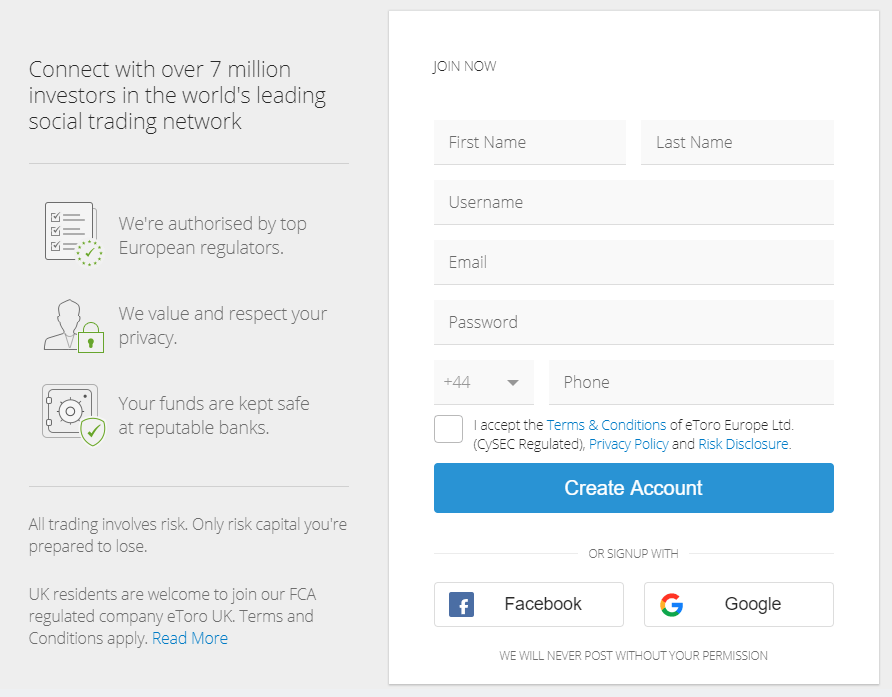
Task: Follow the Read More link
Action: (190, 638)
